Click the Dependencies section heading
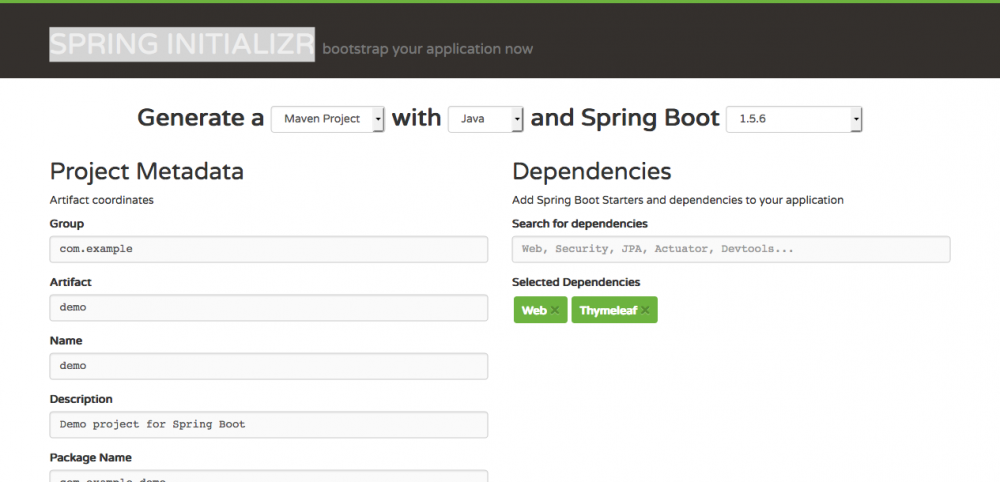Image resolution: width=1000 pixels, height=482 pixels. pos(591,172)
